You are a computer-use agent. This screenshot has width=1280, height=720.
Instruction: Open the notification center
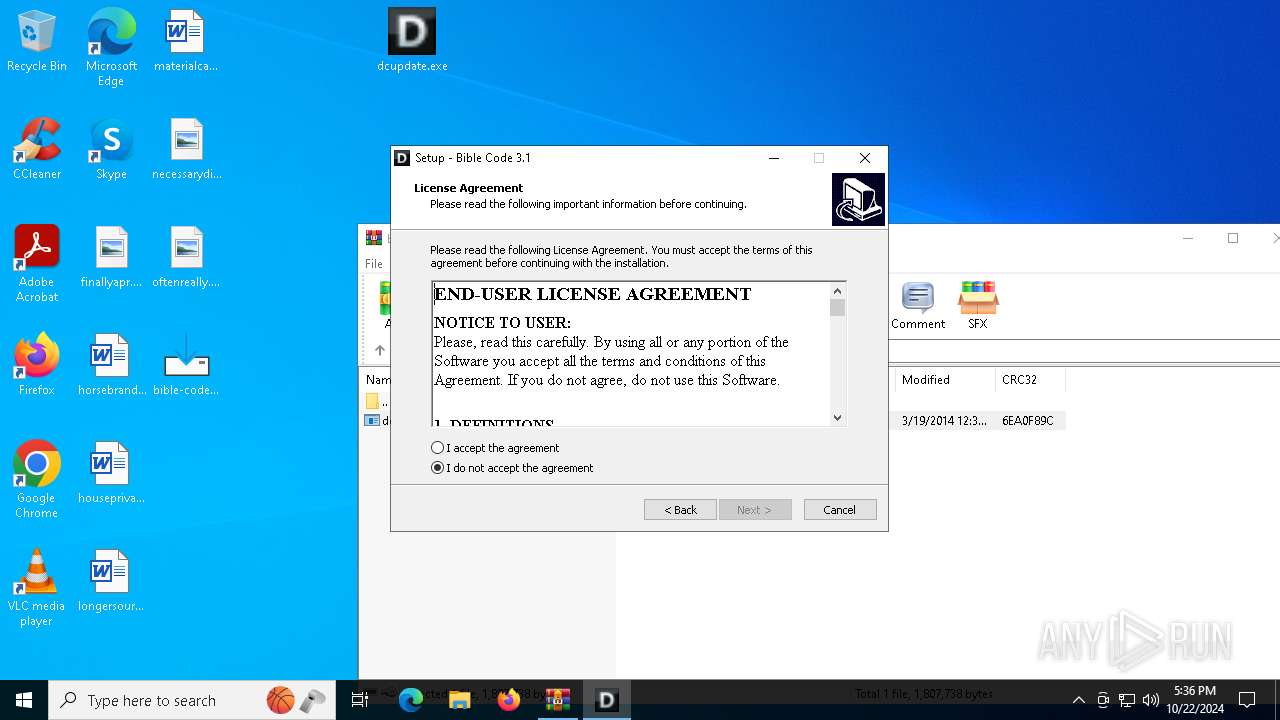point(1247,700)
